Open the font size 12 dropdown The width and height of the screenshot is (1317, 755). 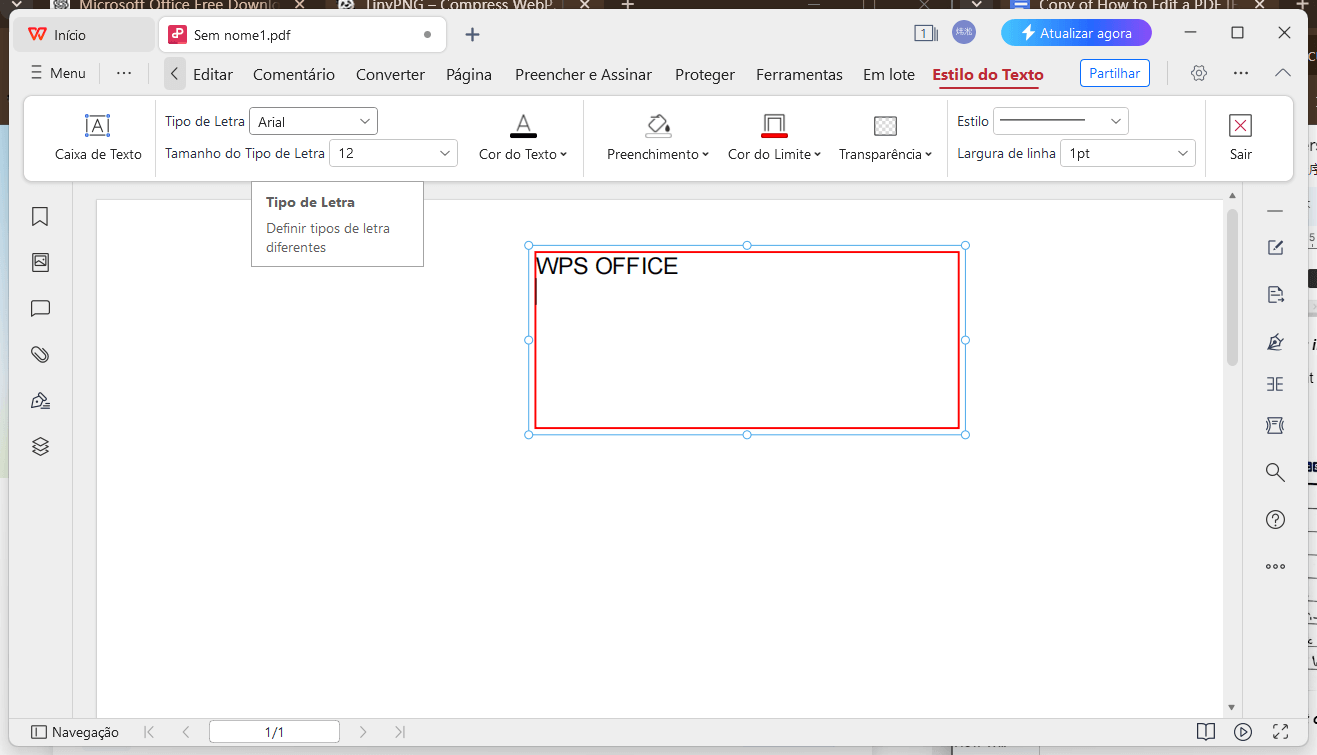[394, 153]
